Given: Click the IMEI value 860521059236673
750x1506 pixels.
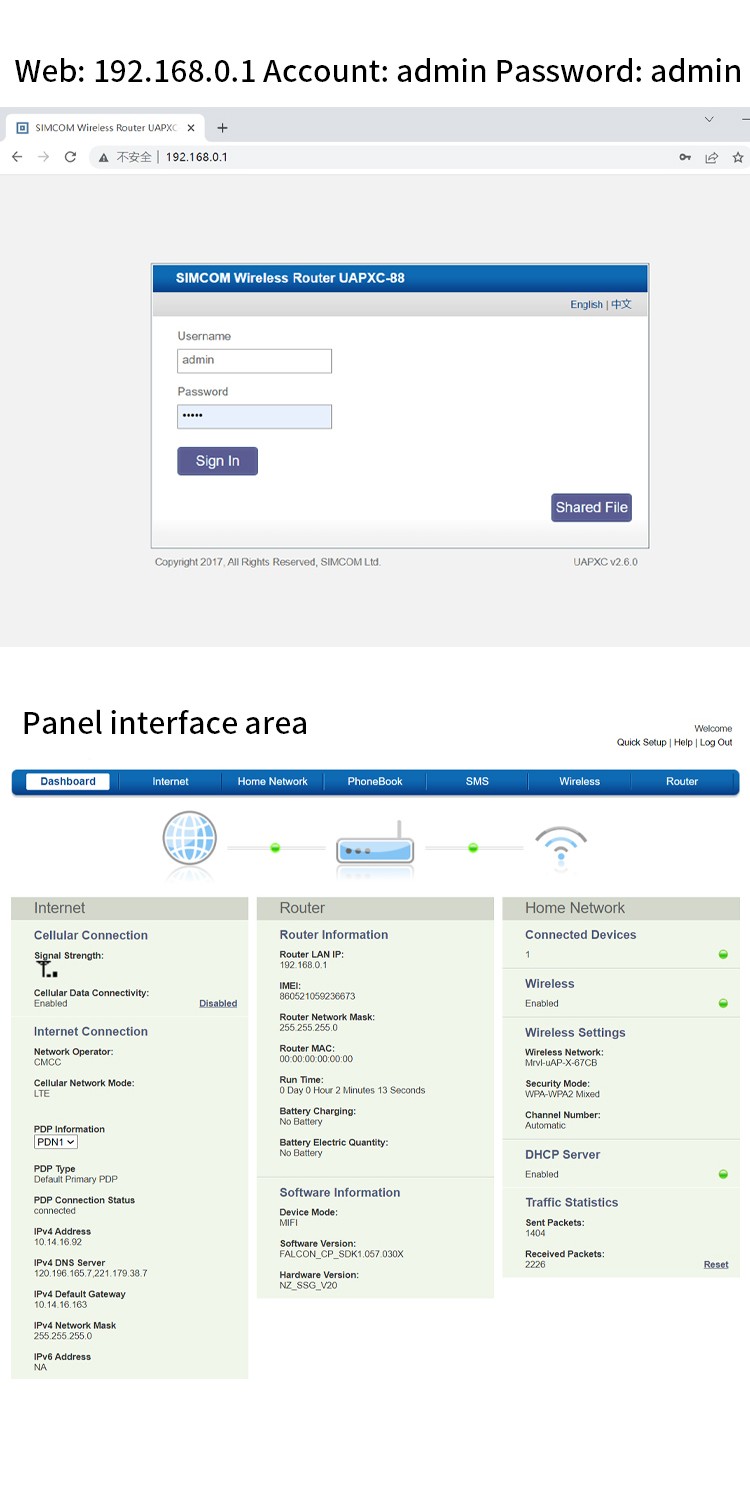Looking at the screenshot, I should pyautogui.click(x=317, y=997).
